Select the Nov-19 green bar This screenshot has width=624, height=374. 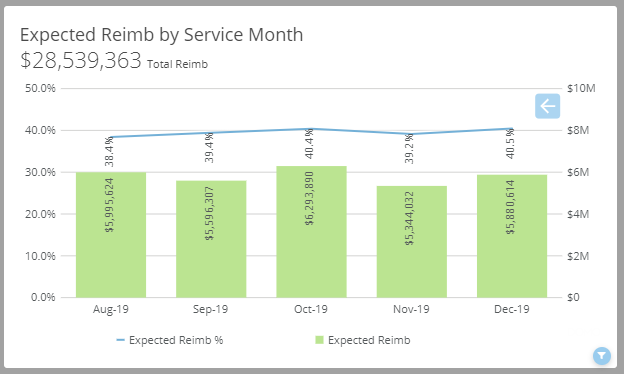pyautogui.click(x=412, y=242)
